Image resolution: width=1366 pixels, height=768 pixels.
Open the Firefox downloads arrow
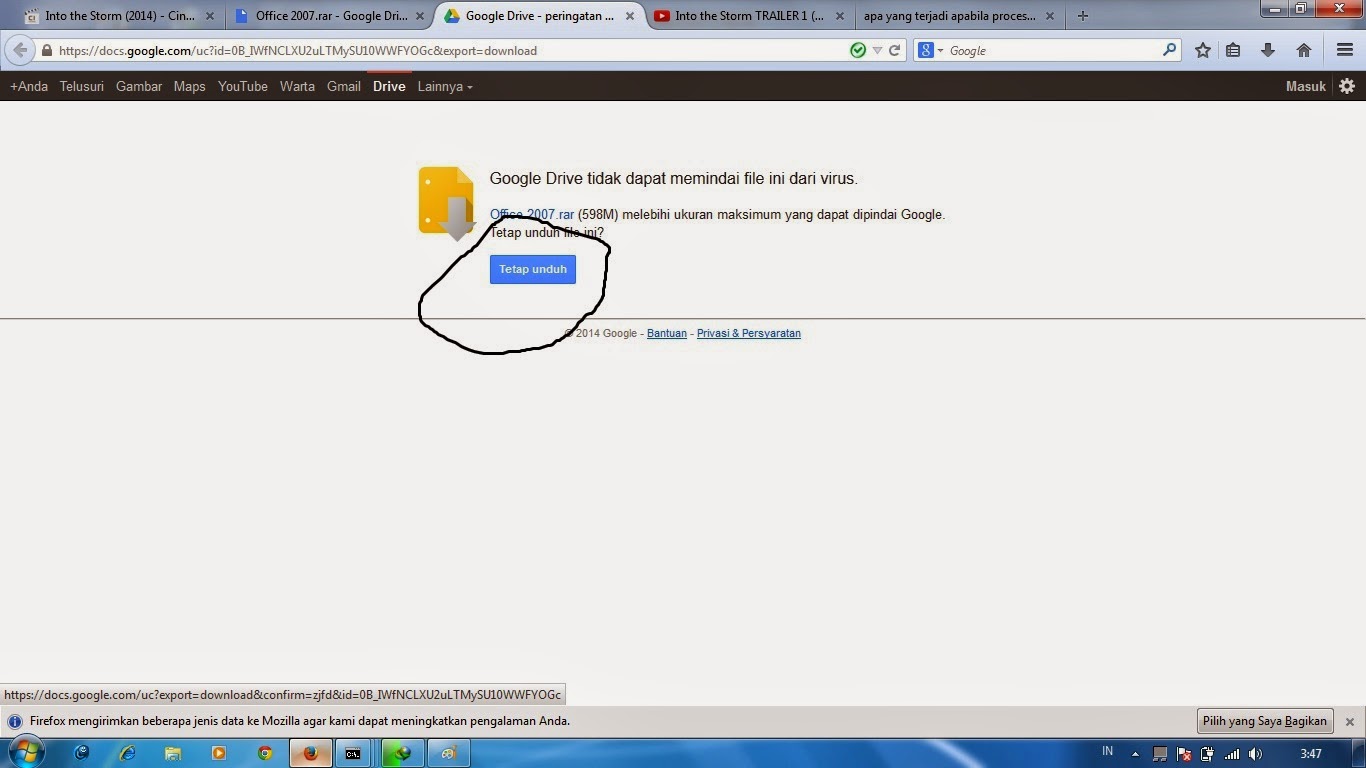point(1268,50)
